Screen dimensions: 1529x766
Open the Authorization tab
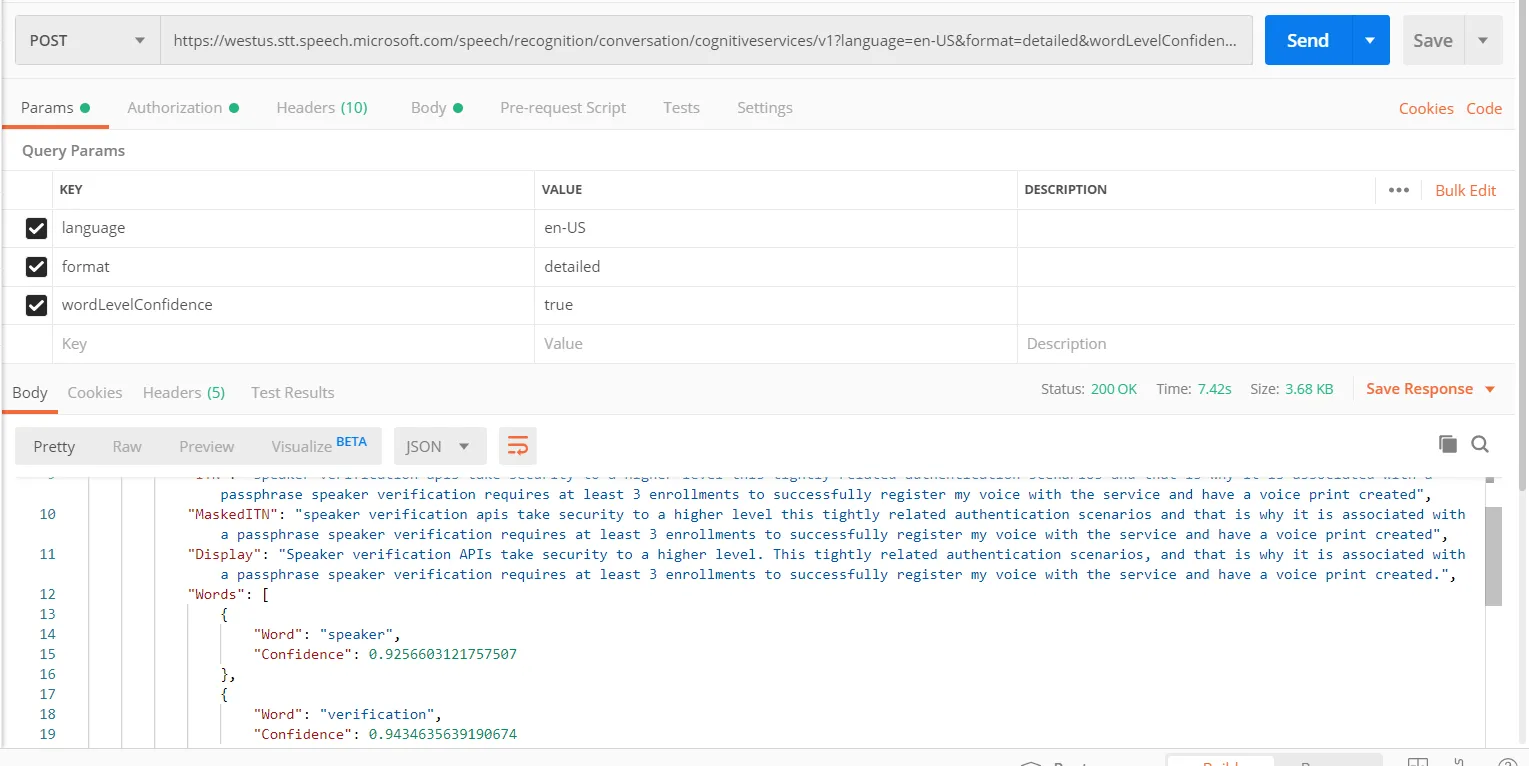[x=183, y=108]
